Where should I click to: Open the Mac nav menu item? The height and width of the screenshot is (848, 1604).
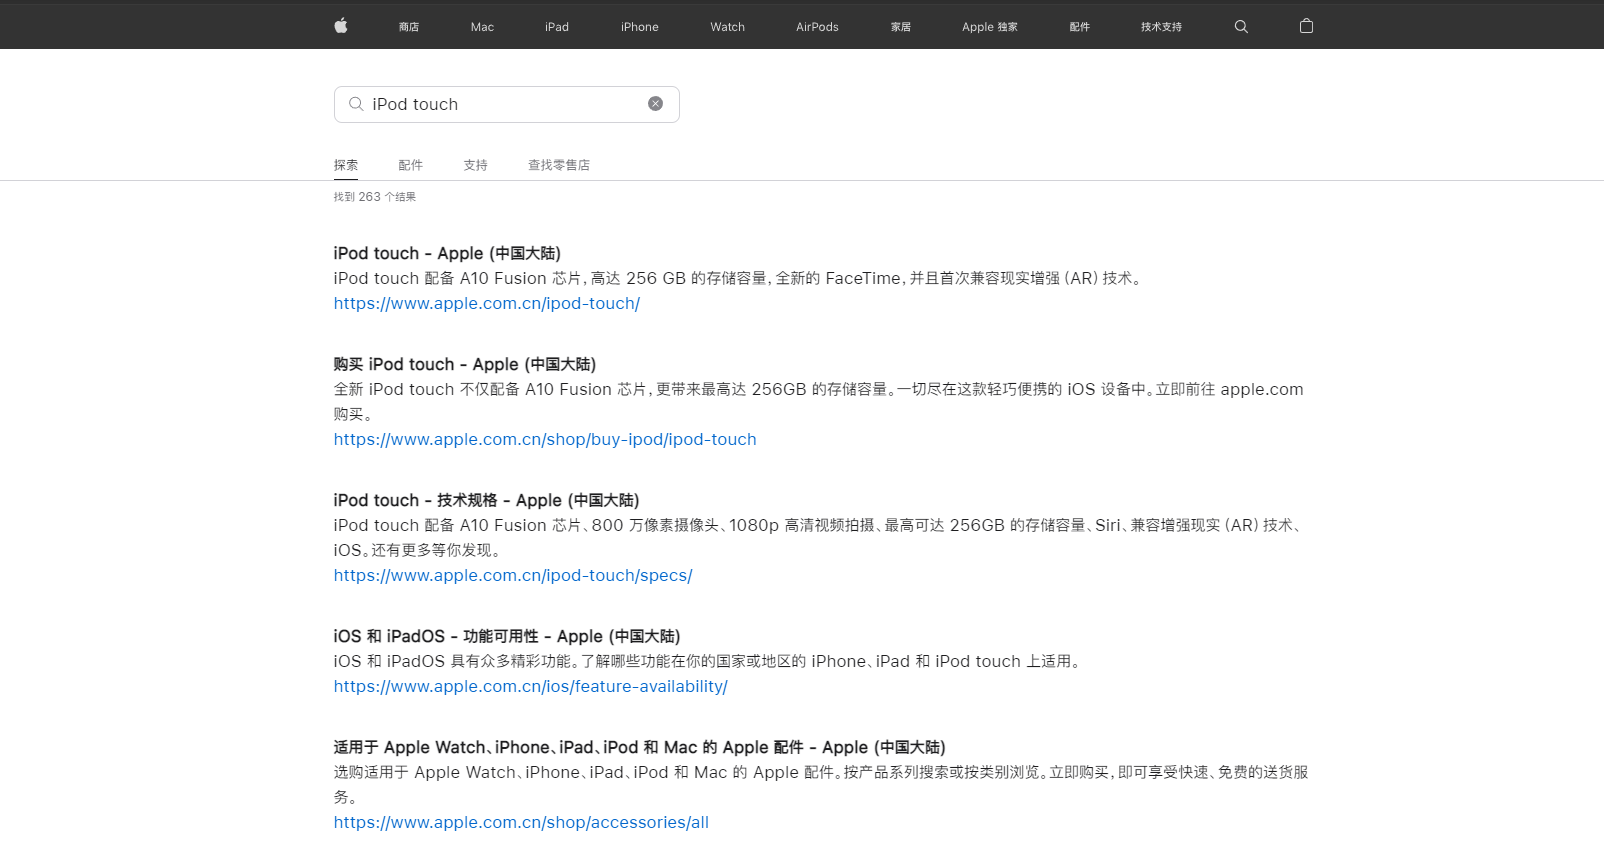tap(482, 27)
